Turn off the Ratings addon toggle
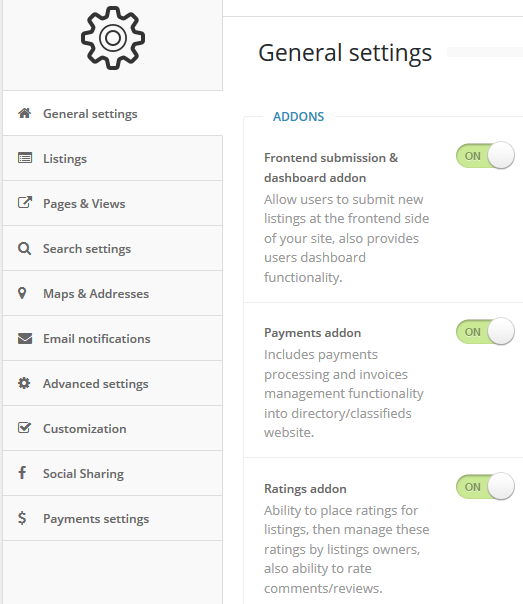523x604 pixels. click(x=485, y=487)
